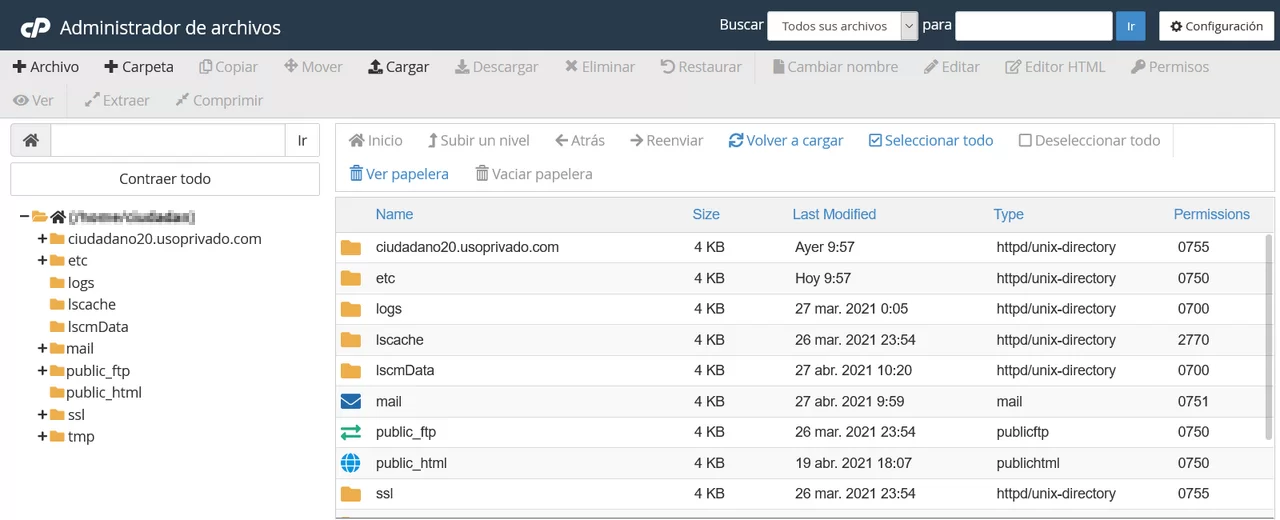Click public_ftp arrows icon in list
Viewport: 1280px width, 520px height.
click(x=350, y=432)
